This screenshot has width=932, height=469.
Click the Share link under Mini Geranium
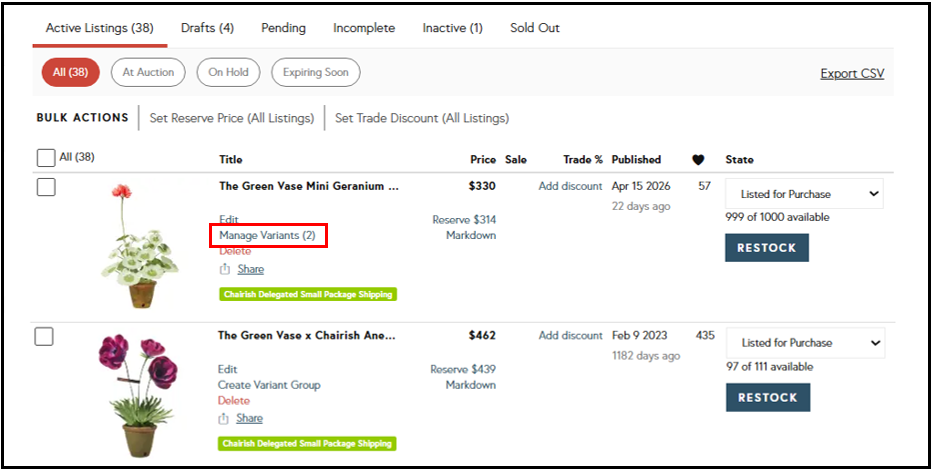251,269
